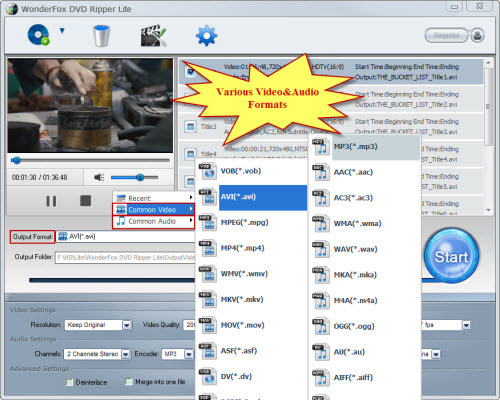Image resolution: width=500 pixels, height=400 pixels.
Task: Click the video preview thumbnail
Action: [90, 106]
